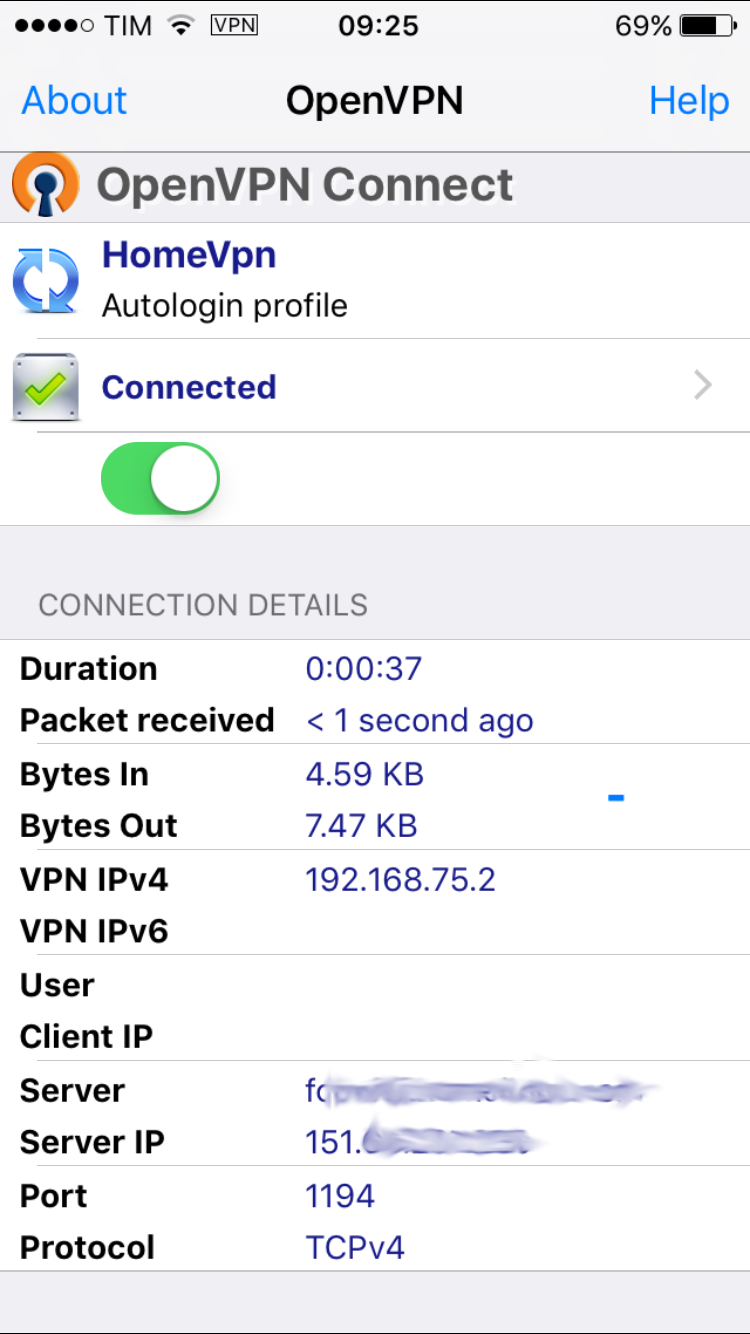This screenshot has width=750, height=1334.
Task: Tap the OpenVPN keyhole logo icon
Action: click(45, 185)
